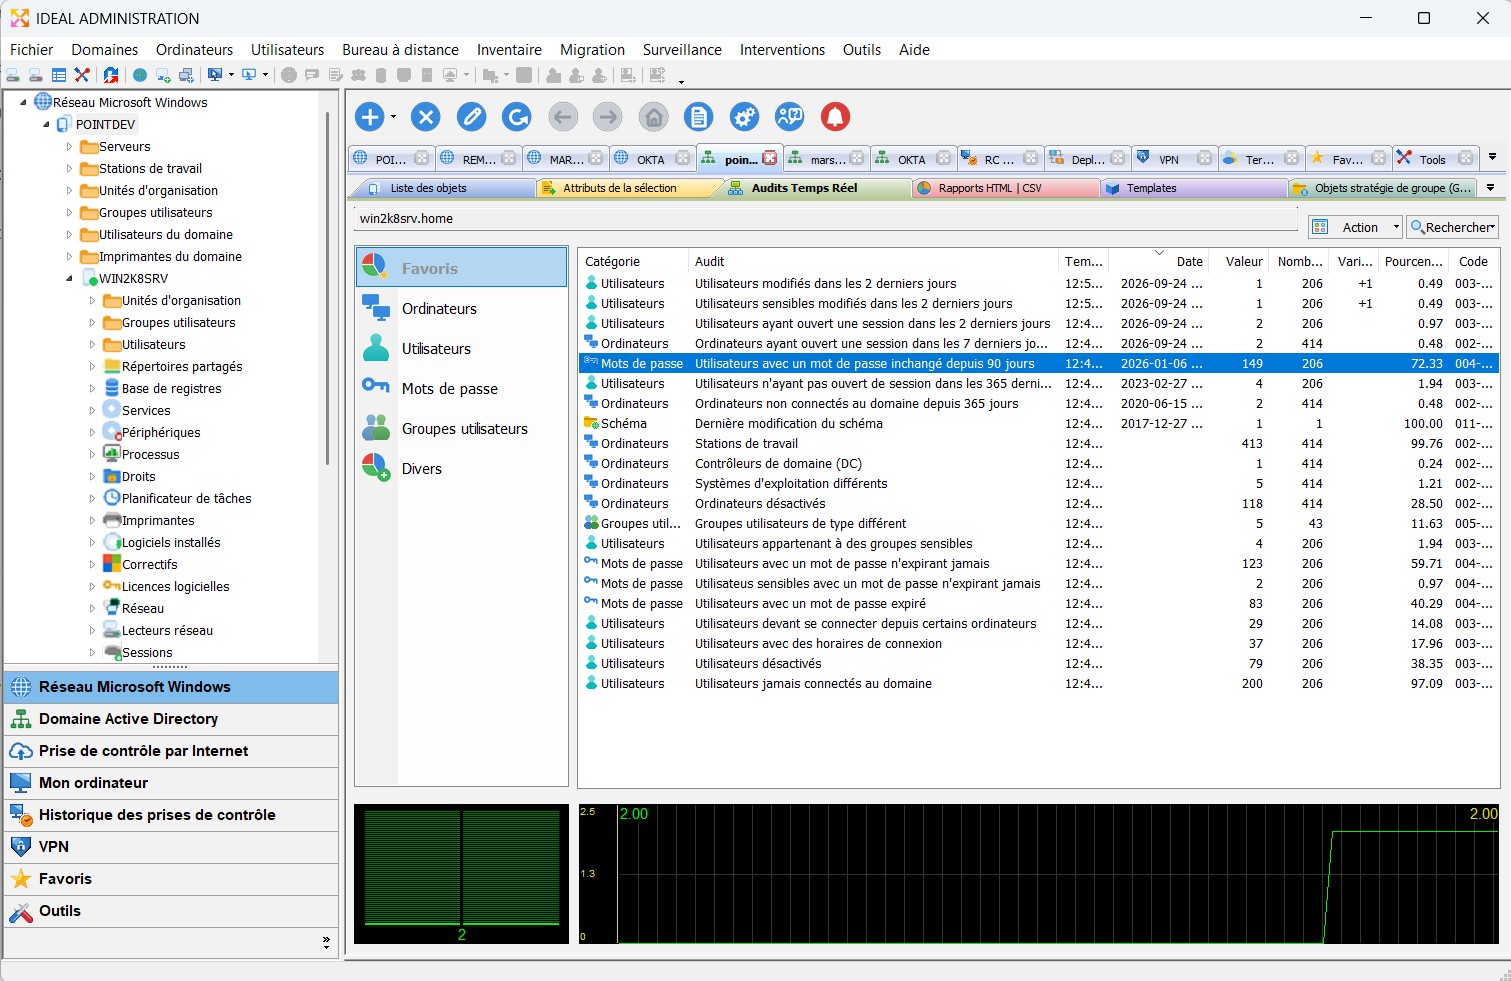This screenshot has width=1511, height=981.
Task: Open settings with the blue gears icon
Action: point(744,117)
